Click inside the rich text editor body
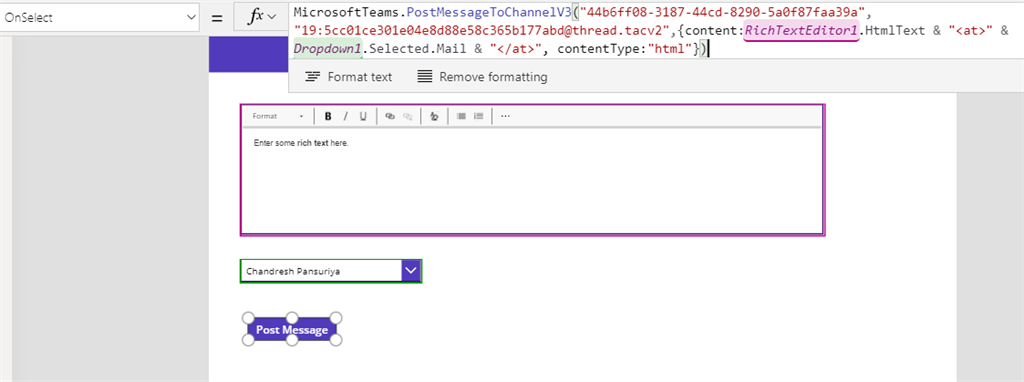This screenshot has height=382, width=1024. point(532,180)
